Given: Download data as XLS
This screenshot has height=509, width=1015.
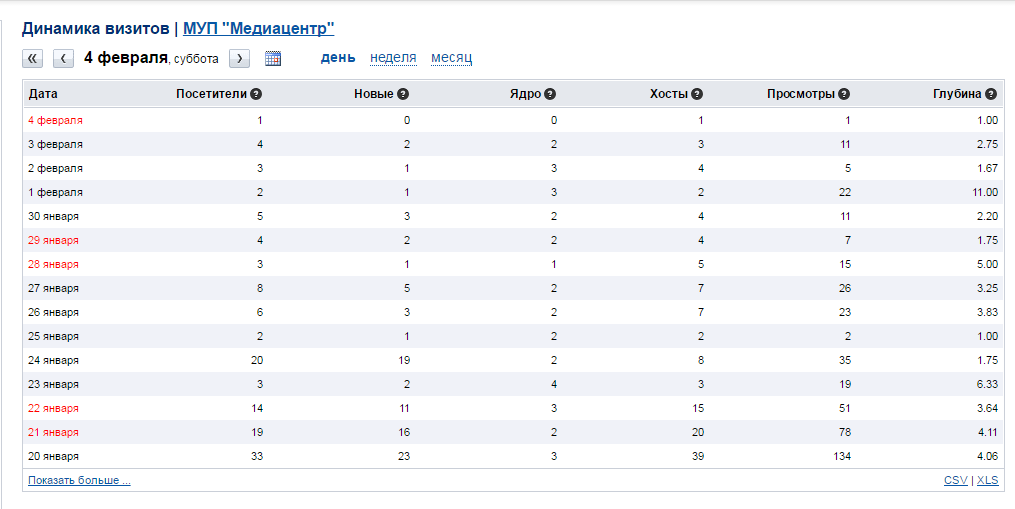Looking at the screenshot, I should pos(987,480).
